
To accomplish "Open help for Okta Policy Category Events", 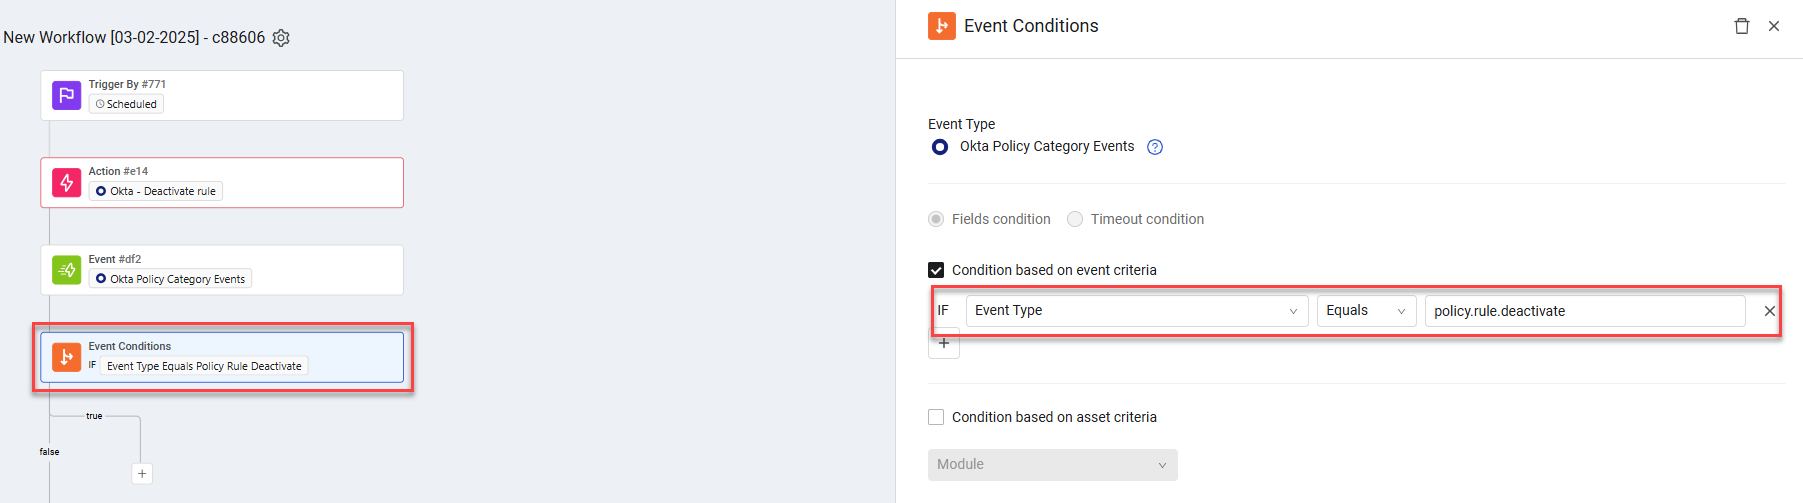I will (x=1155, y=147).
